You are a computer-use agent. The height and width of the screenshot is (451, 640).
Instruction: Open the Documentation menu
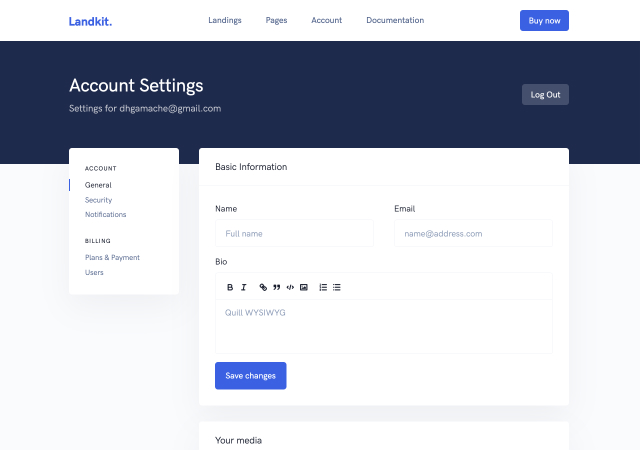(394, 20)
